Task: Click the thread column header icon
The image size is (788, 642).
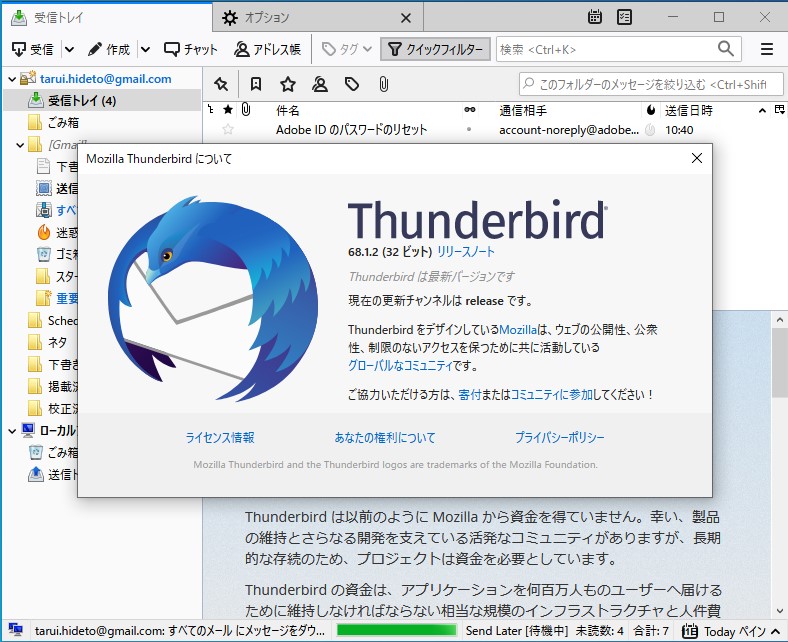Action: tap(211, 110)
